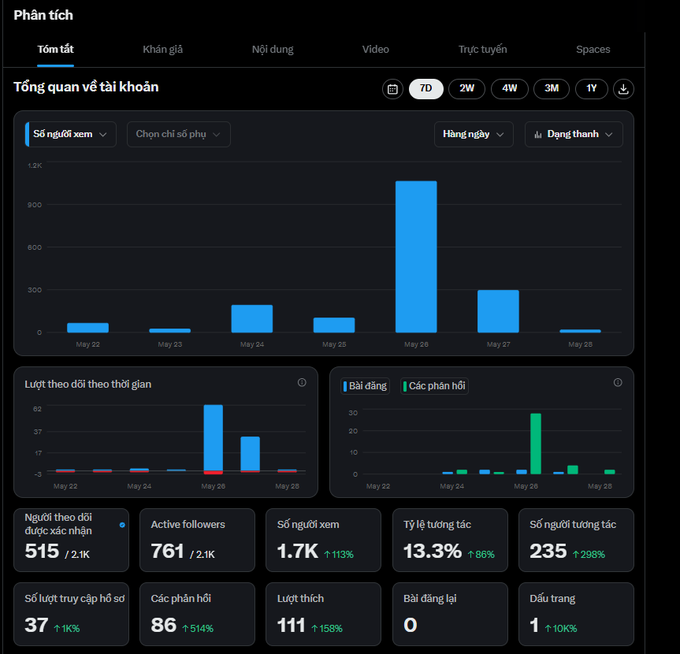Image resolution: width=680 pixels, height=654 pixels.
Task: Open the Bài đăng lại 0 card
Action: tap(450, 614)
